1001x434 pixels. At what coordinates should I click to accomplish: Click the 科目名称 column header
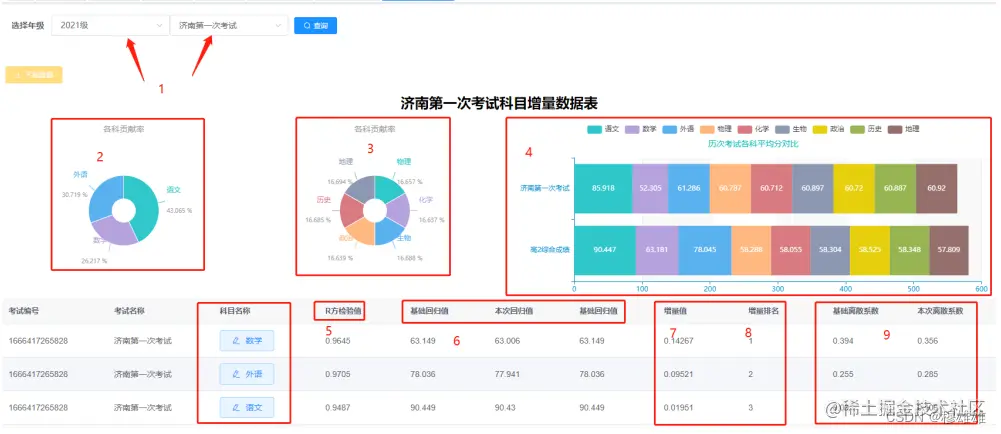(x=235, y=311)
